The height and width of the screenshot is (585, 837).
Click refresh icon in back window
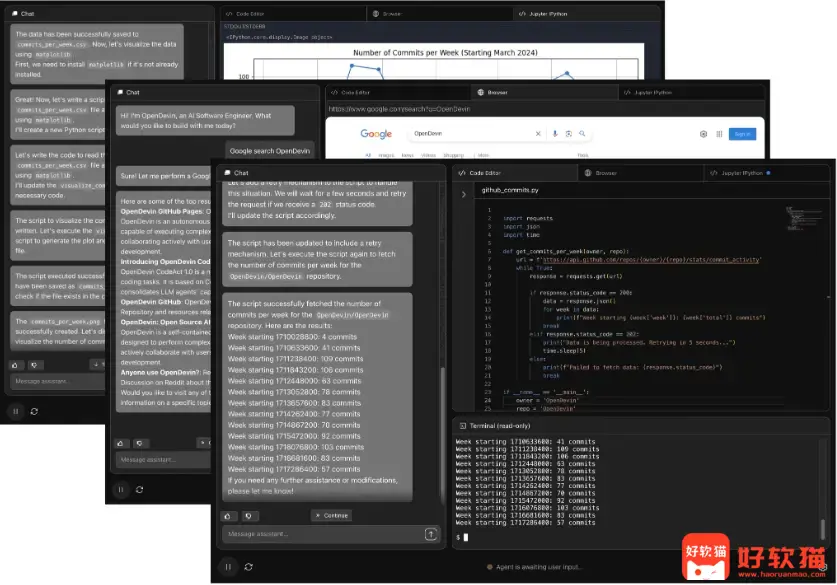click(x=34, y=412)
